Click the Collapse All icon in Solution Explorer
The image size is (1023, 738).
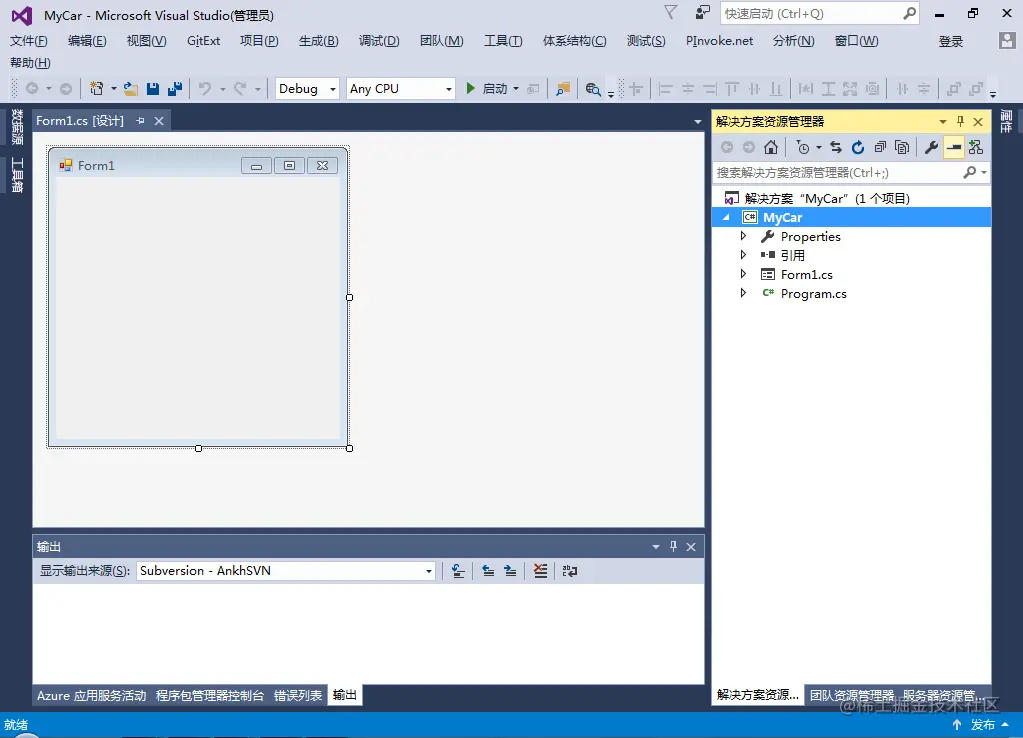point(880,147)
